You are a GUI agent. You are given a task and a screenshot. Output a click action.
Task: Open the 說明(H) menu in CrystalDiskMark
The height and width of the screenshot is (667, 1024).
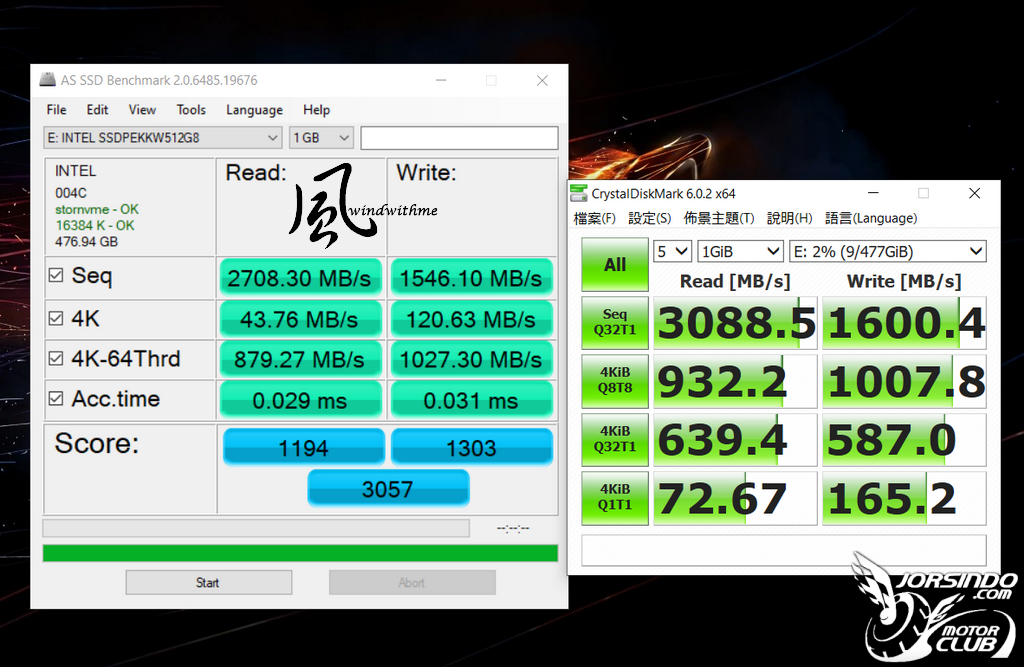click(x=789, y=218)
